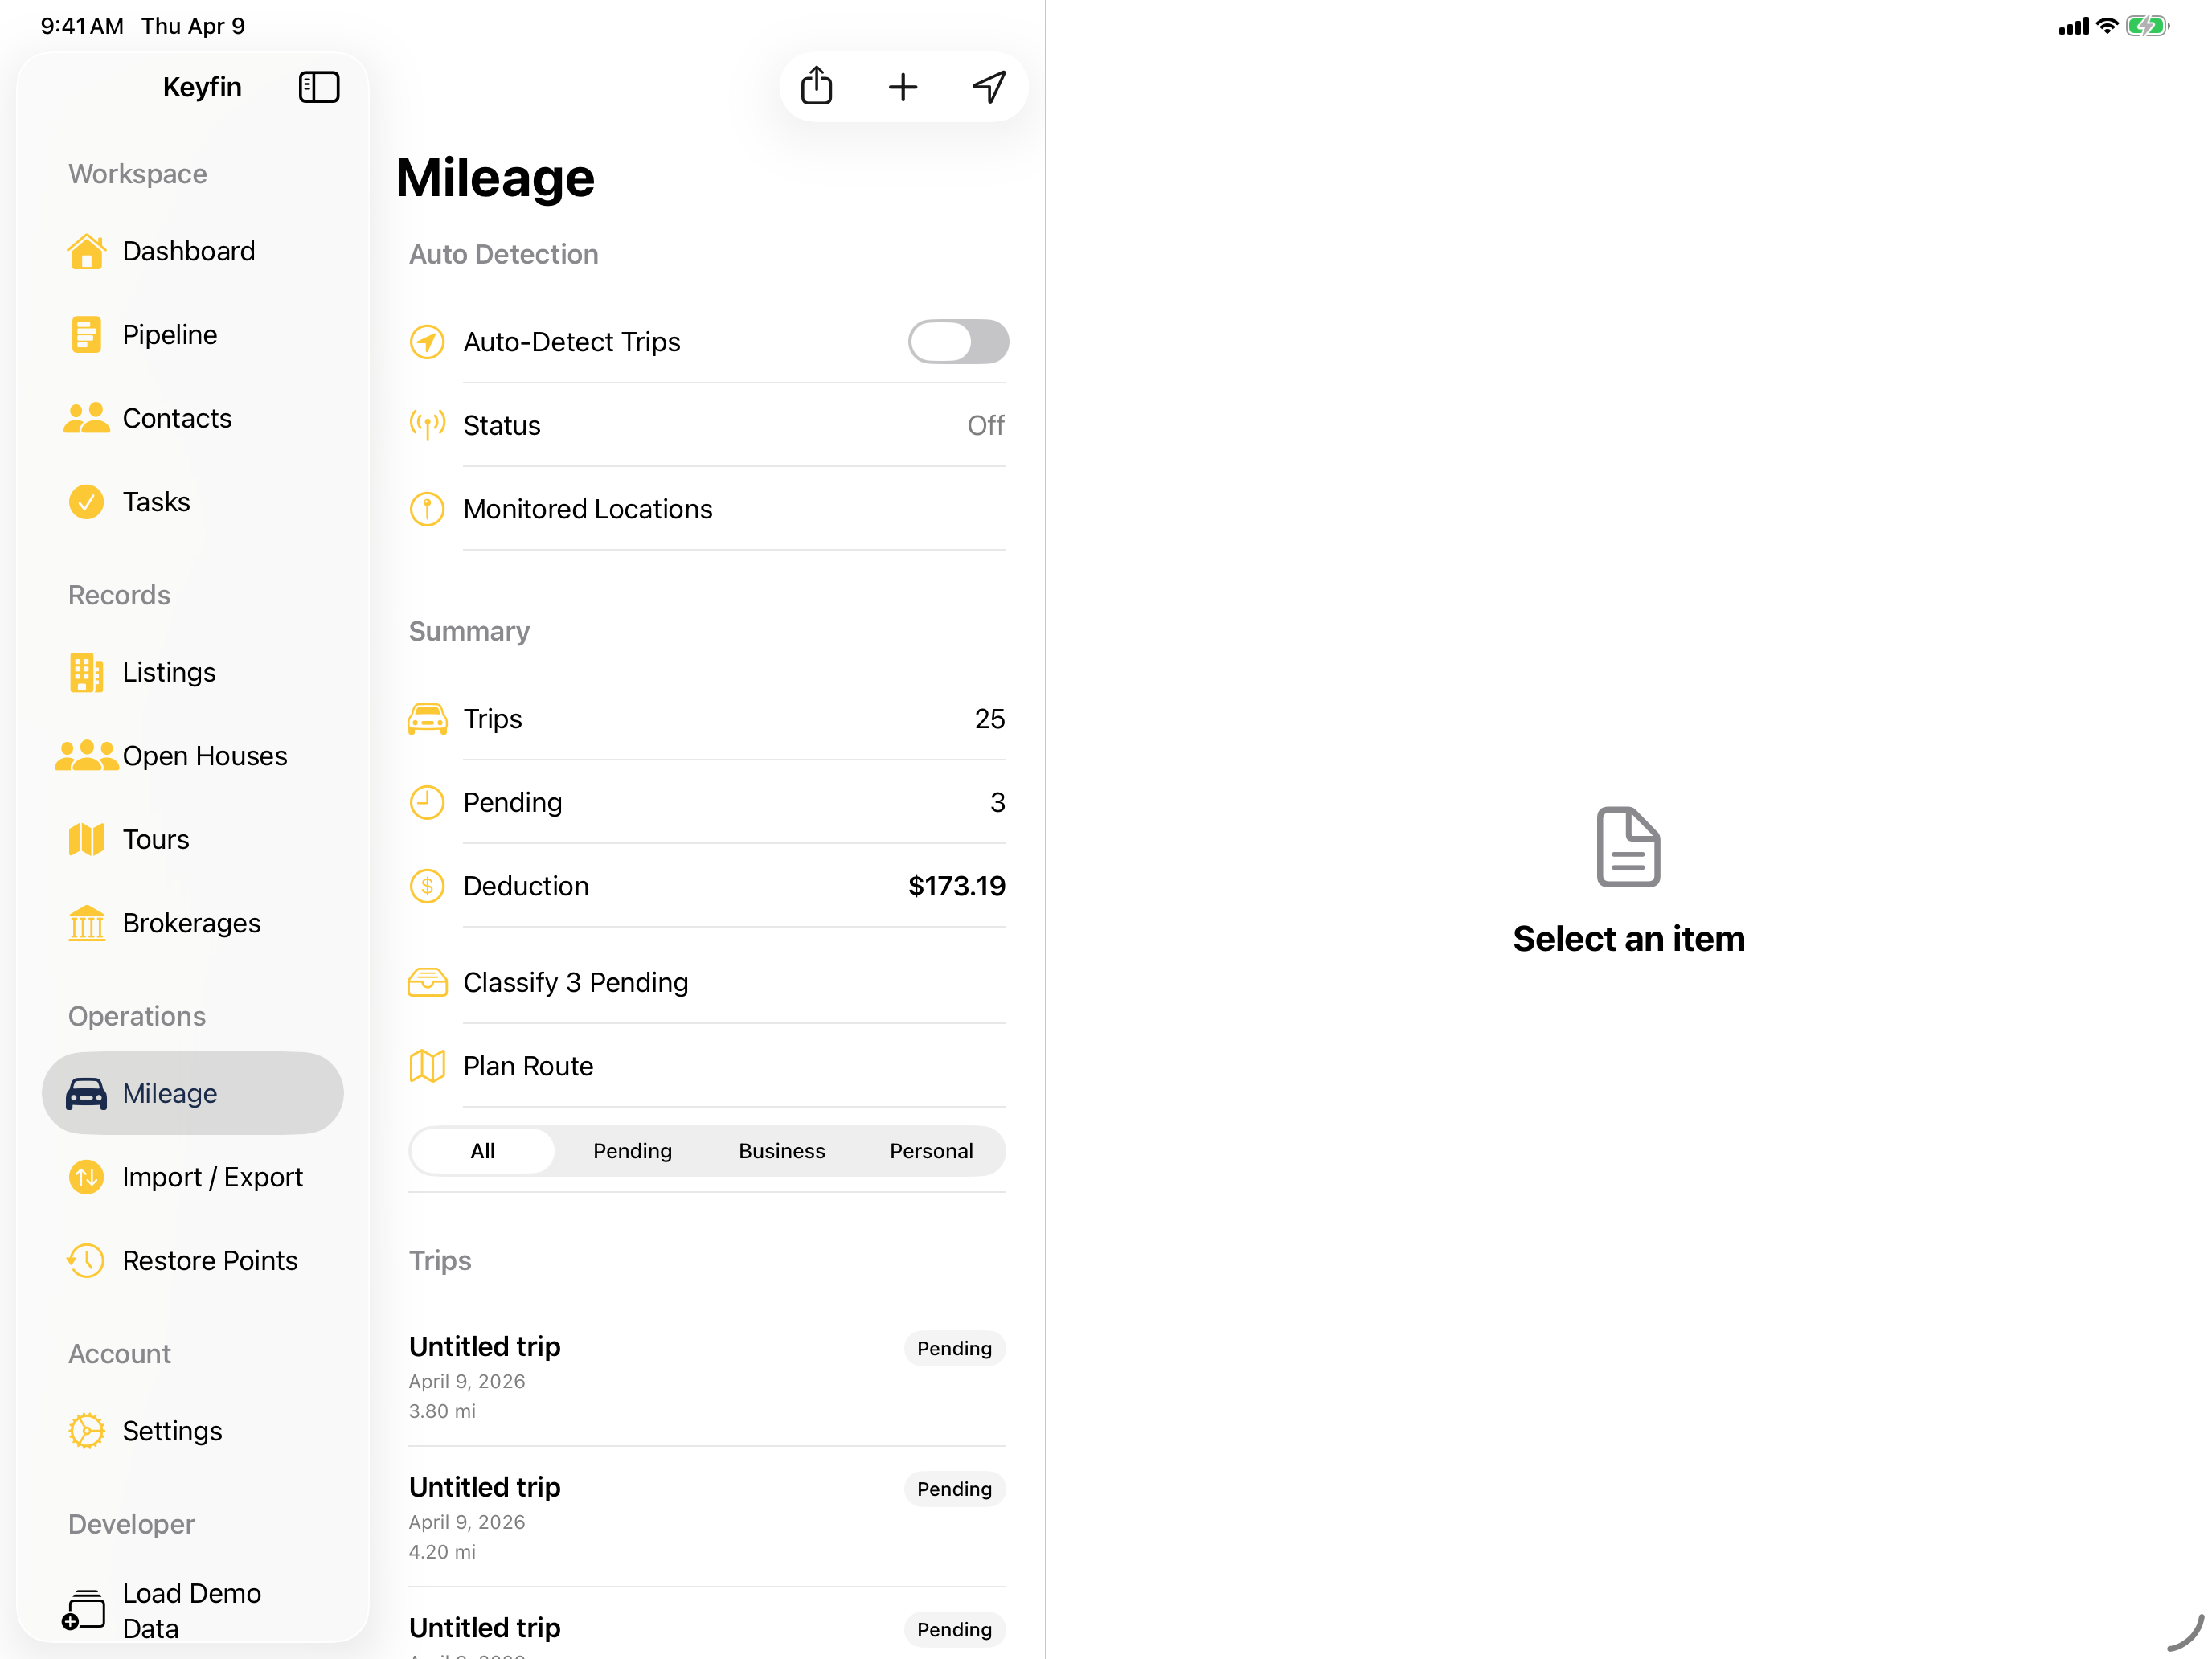The height and width of the screenshot is (1659, 2212).
Task: Click the Status Off value
Action: pyautogui.click(x=985, y=425)
